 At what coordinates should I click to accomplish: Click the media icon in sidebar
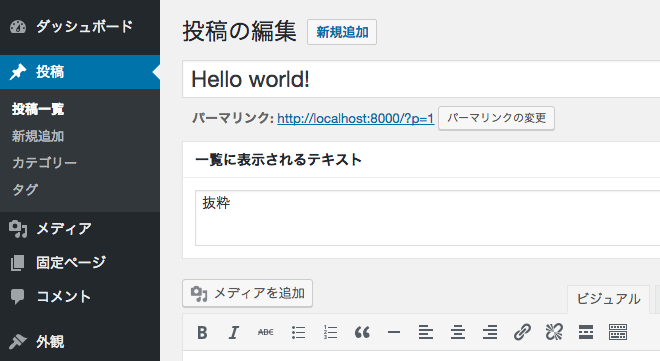[x=18, y=229]
